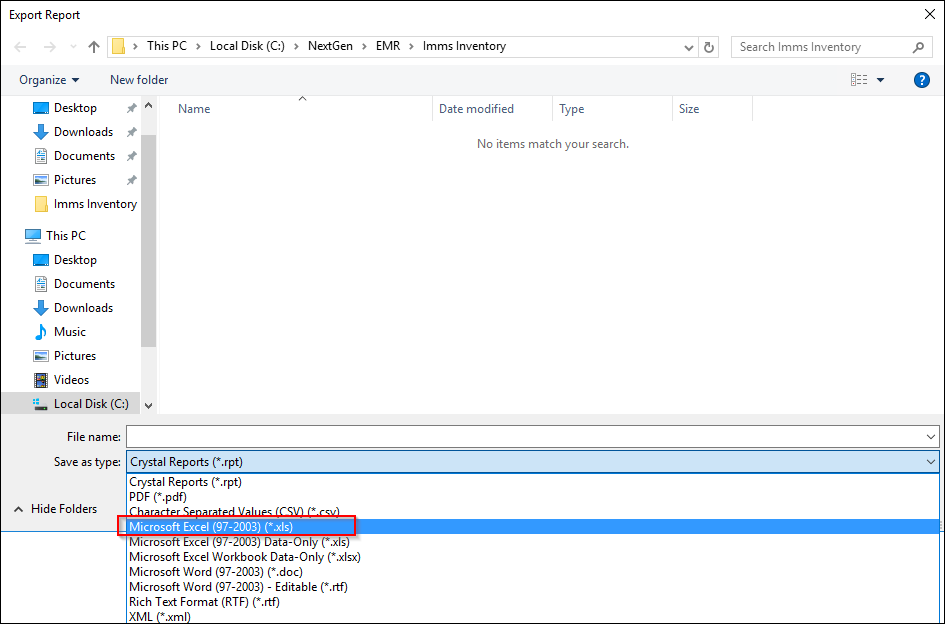Go forward with the Forward arrow
945x624 pixels.
(49, 47)
